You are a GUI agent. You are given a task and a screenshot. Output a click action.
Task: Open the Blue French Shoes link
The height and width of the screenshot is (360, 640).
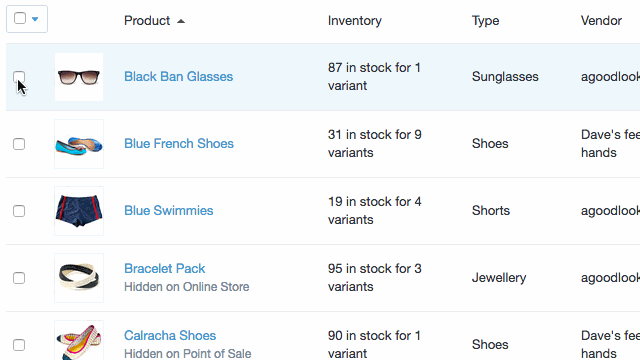tap(179, 143)
